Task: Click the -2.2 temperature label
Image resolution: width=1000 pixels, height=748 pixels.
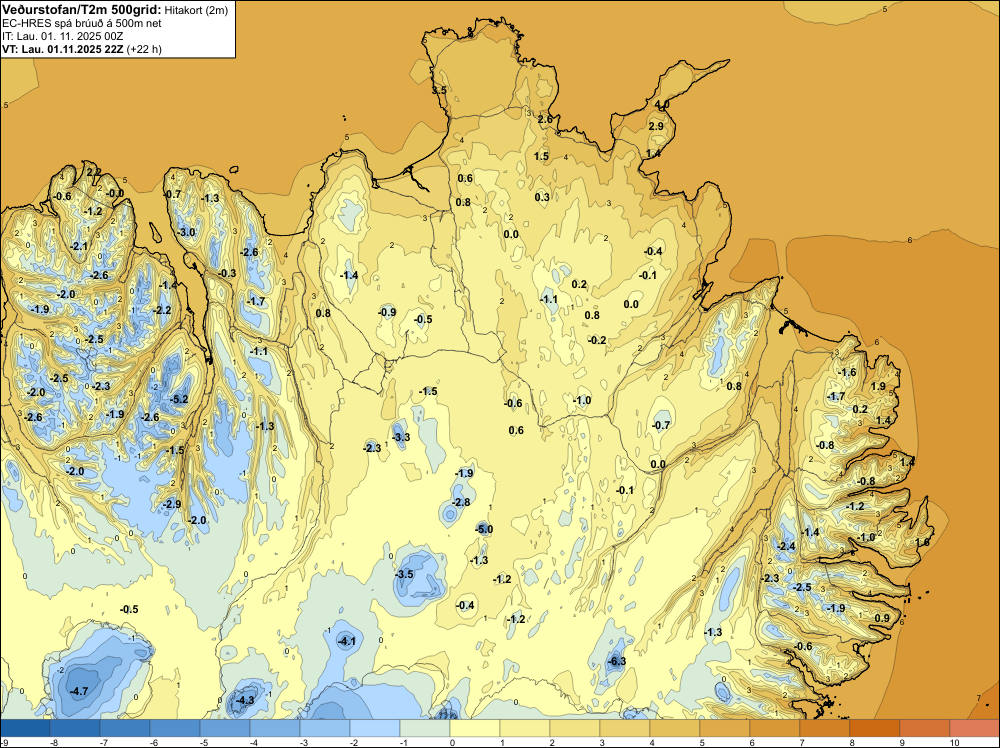Action: [x=163, y=311]
